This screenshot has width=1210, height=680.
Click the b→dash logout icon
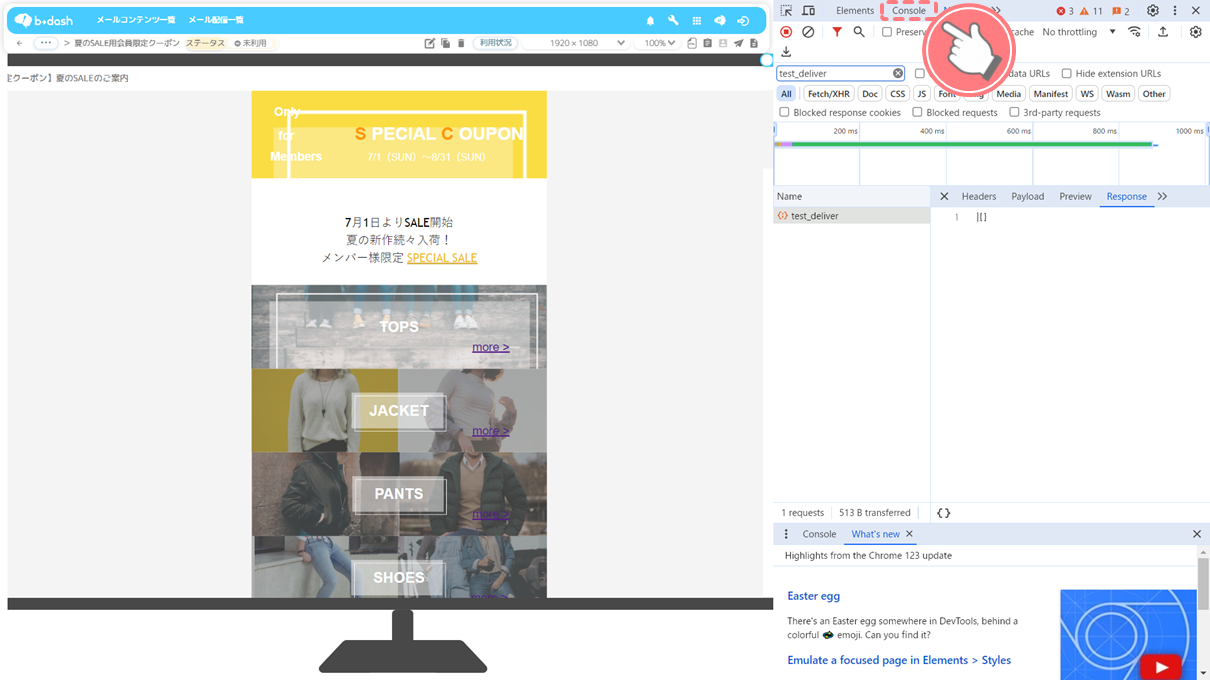click(743, 21)
